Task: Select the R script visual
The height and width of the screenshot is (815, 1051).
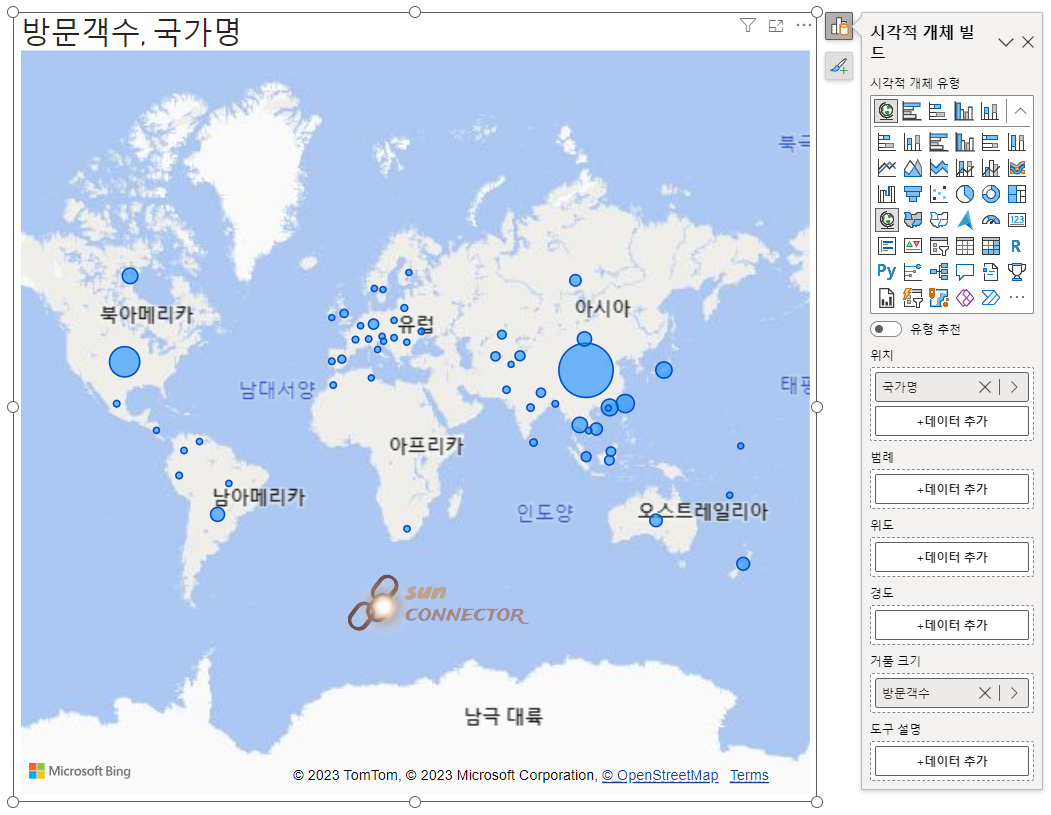Action: pos(1017,246)
